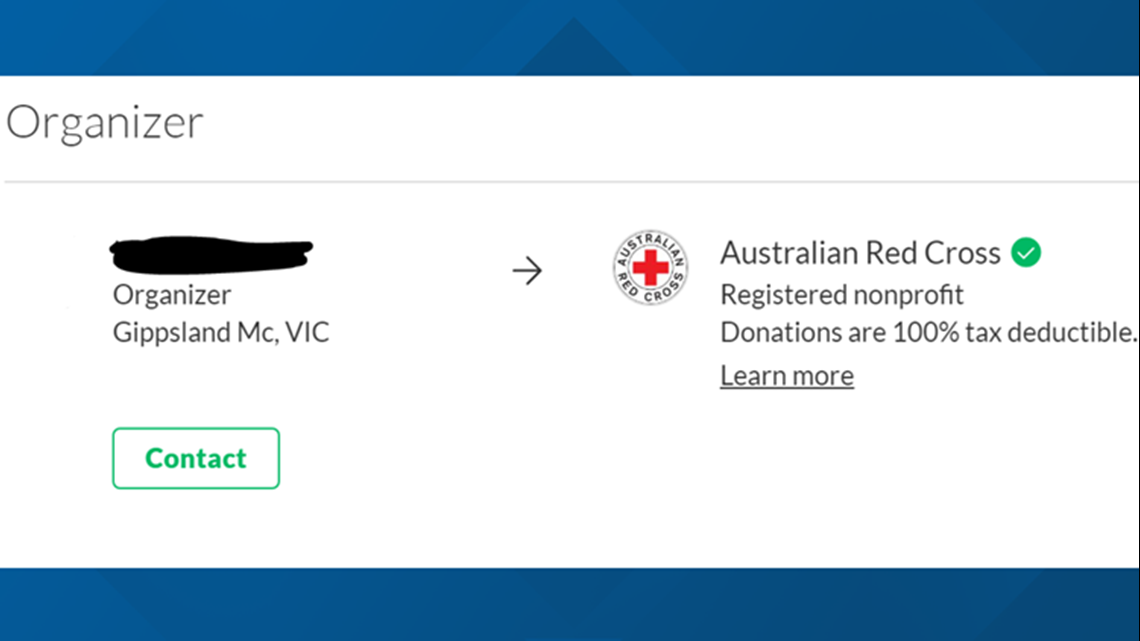Viewport: 1140px width, 641px height.
Task: Click the large Organizer section heading
Action: 105,123
